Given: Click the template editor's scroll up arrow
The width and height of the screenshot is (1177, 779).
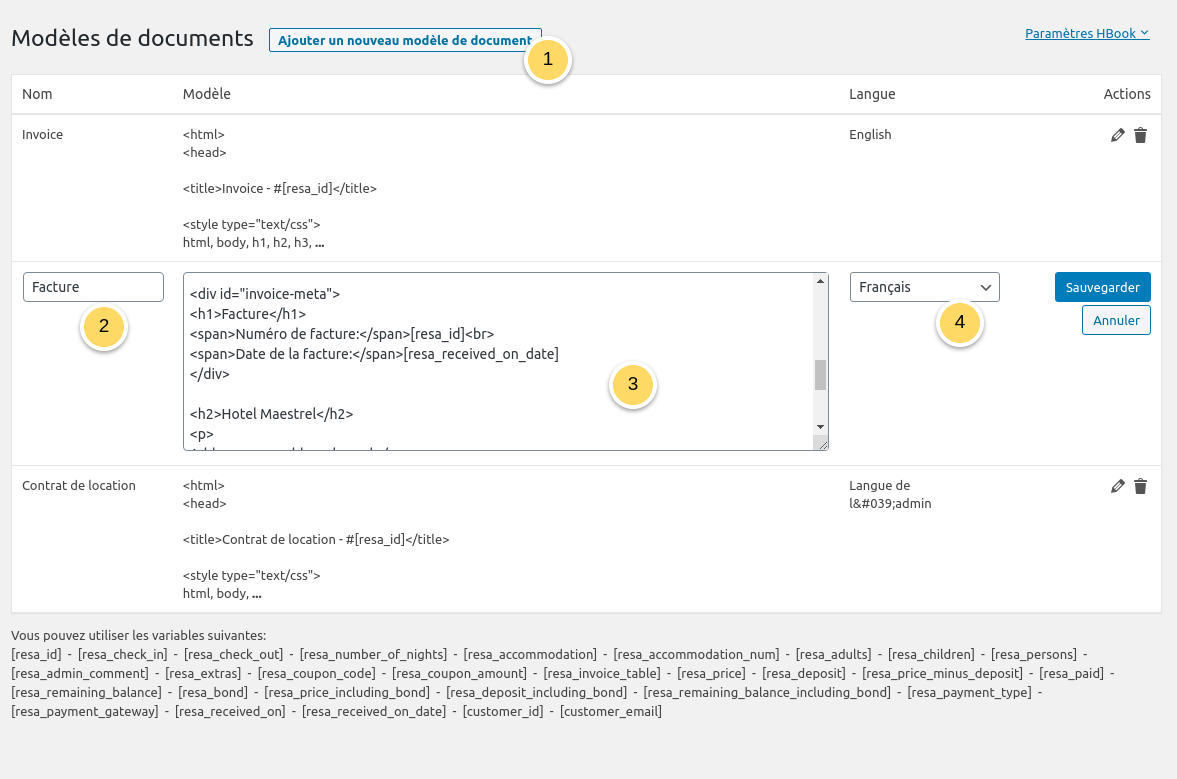Looking at the screenshot, I should coord(821,281).
